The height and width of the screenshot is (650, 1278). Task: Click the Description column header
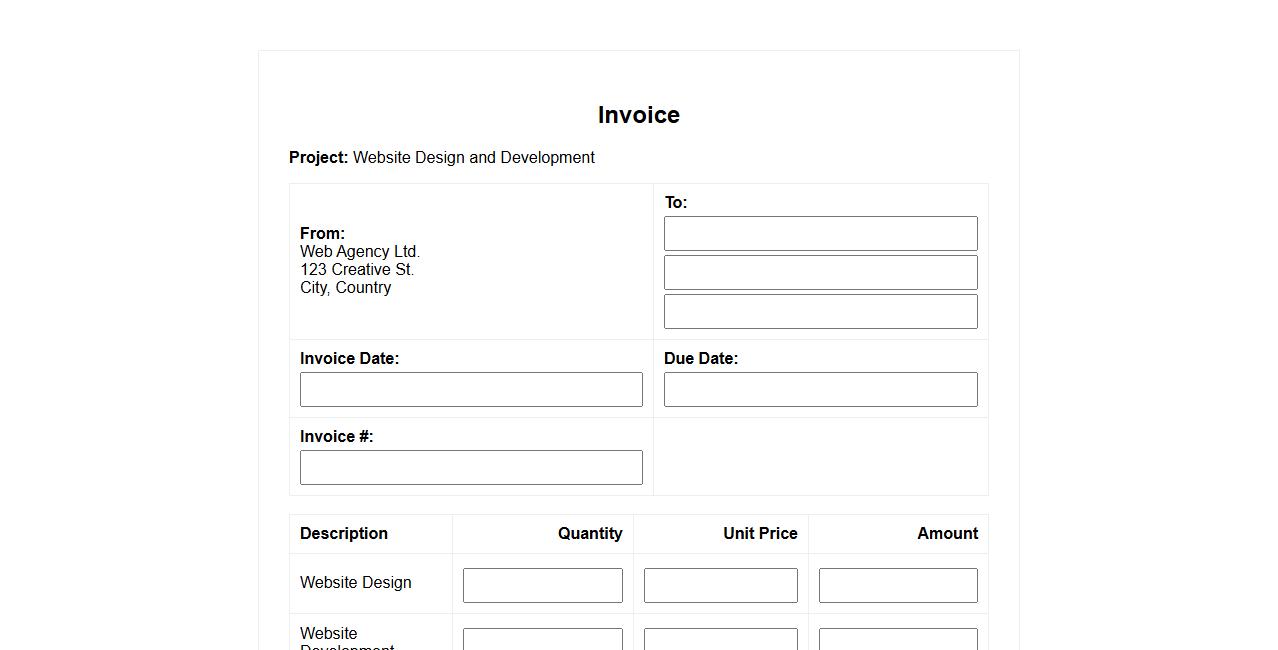(343, 533)
